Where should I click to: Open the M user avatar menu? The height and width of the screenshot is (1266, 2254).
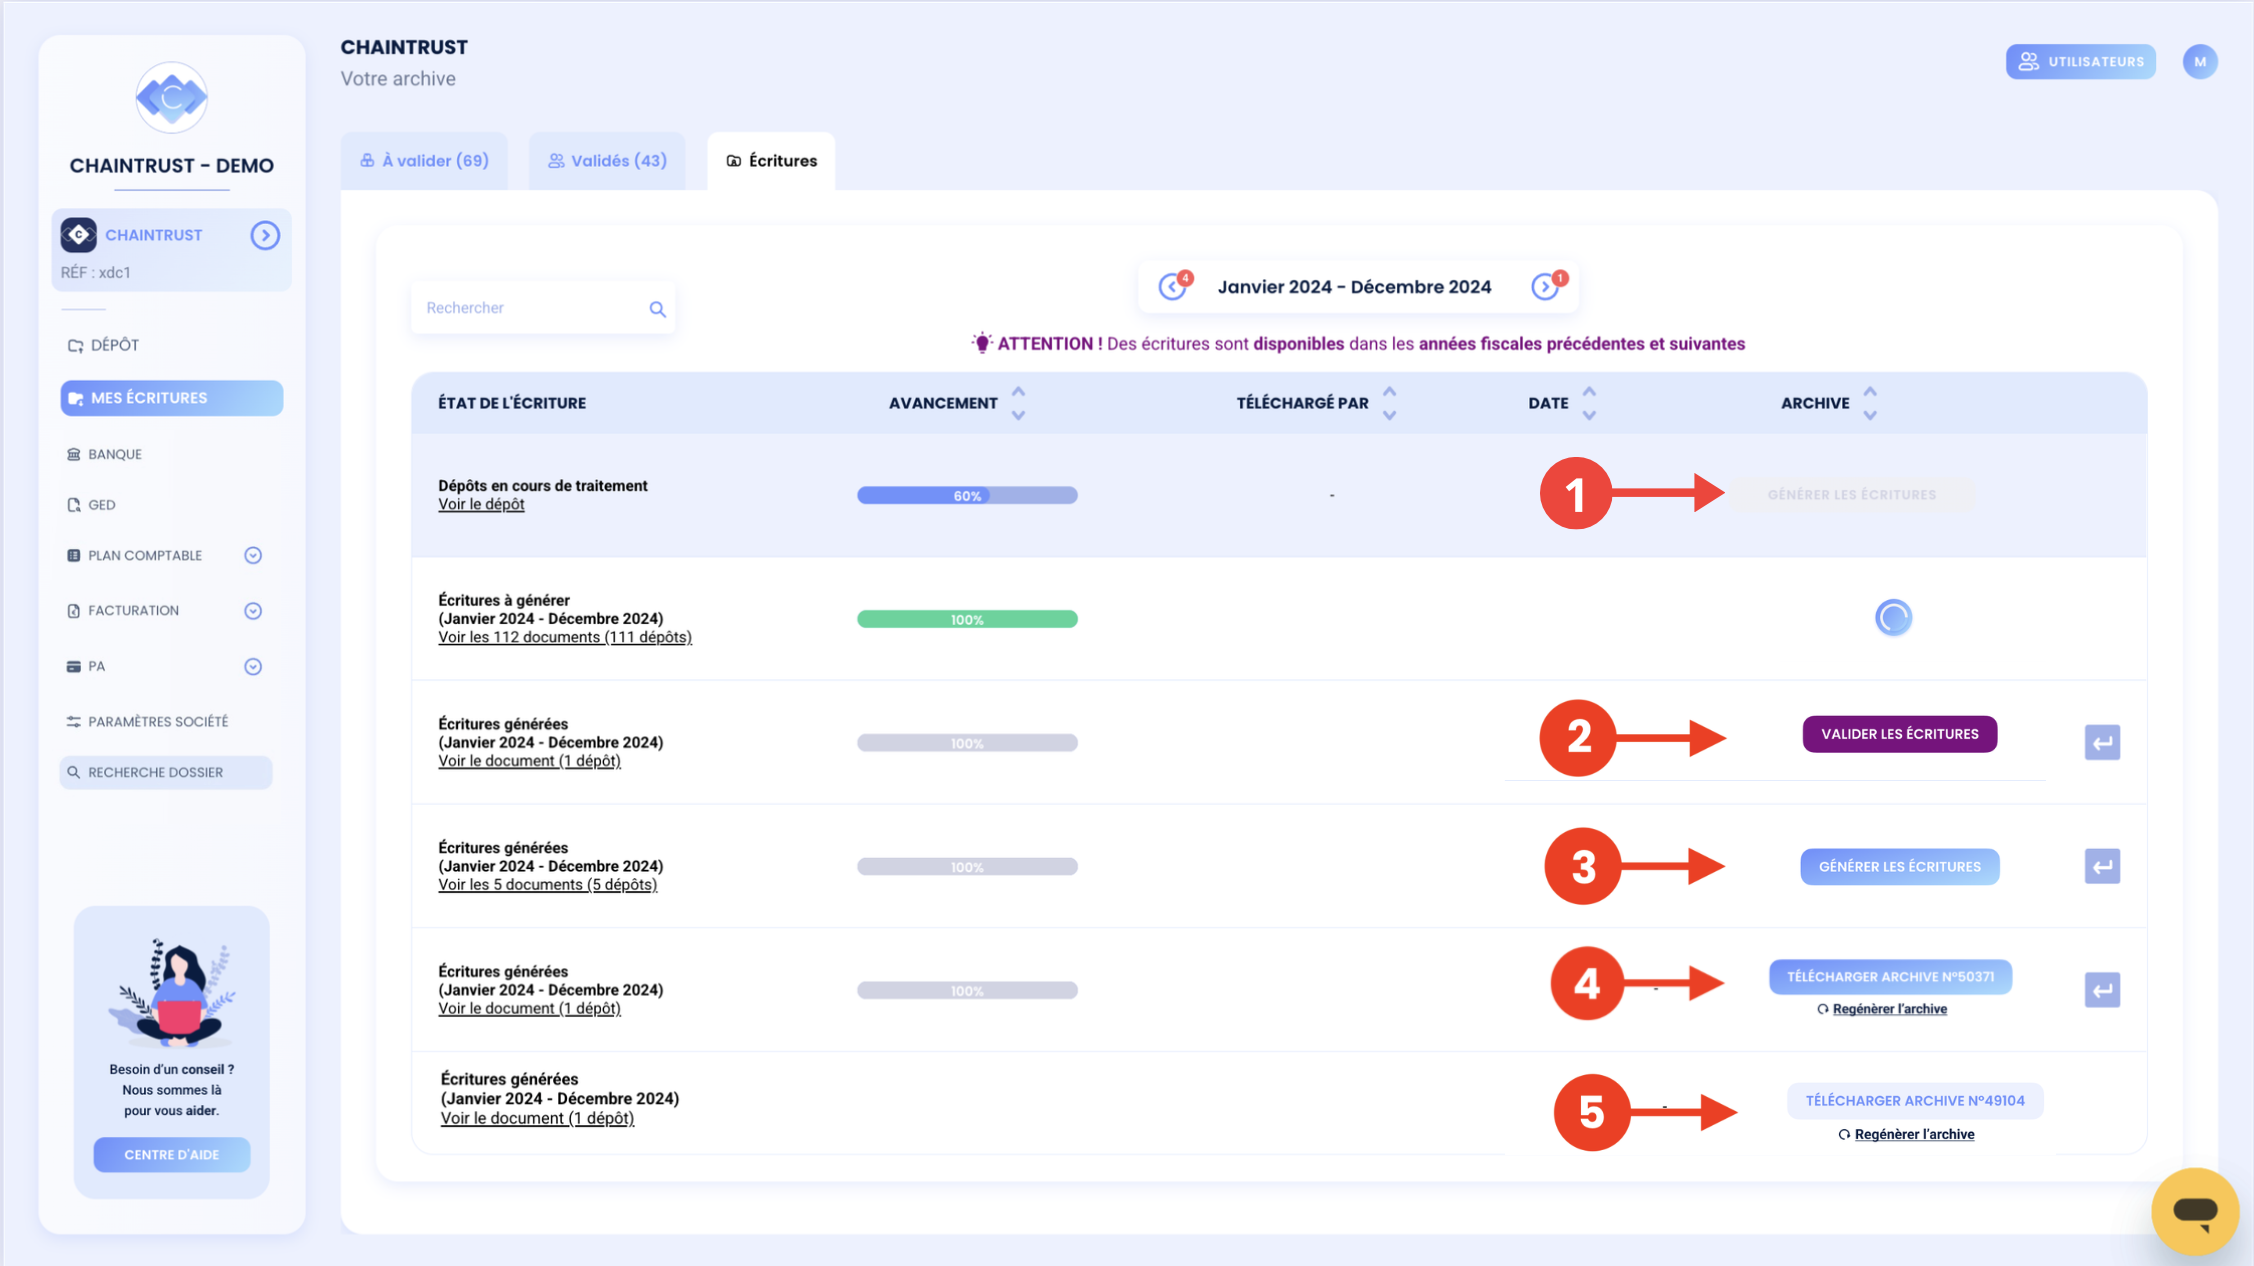click(x=2199, y=62)
